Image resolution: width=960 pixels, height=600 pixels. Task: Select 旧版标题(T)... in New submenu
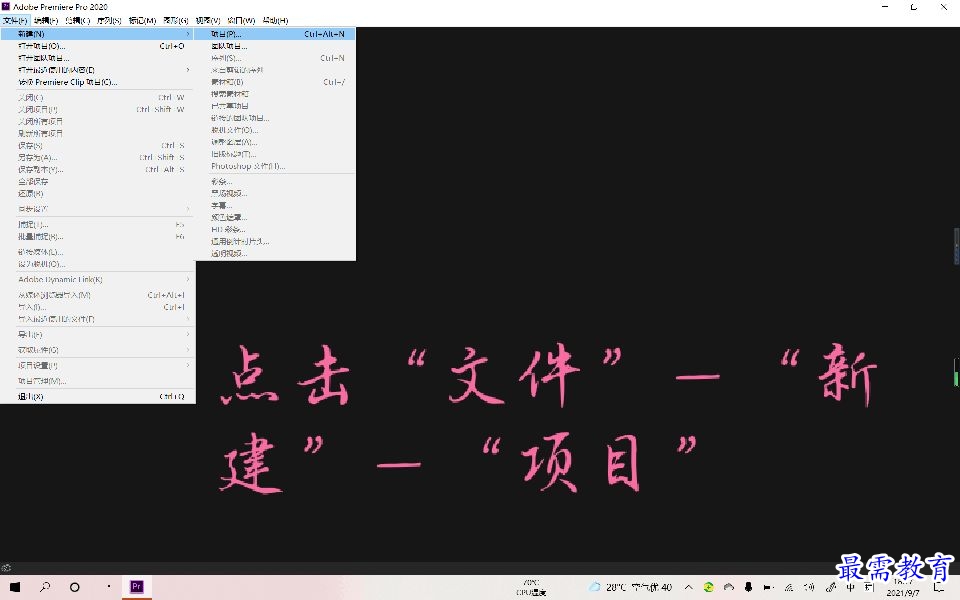(275, 154)
